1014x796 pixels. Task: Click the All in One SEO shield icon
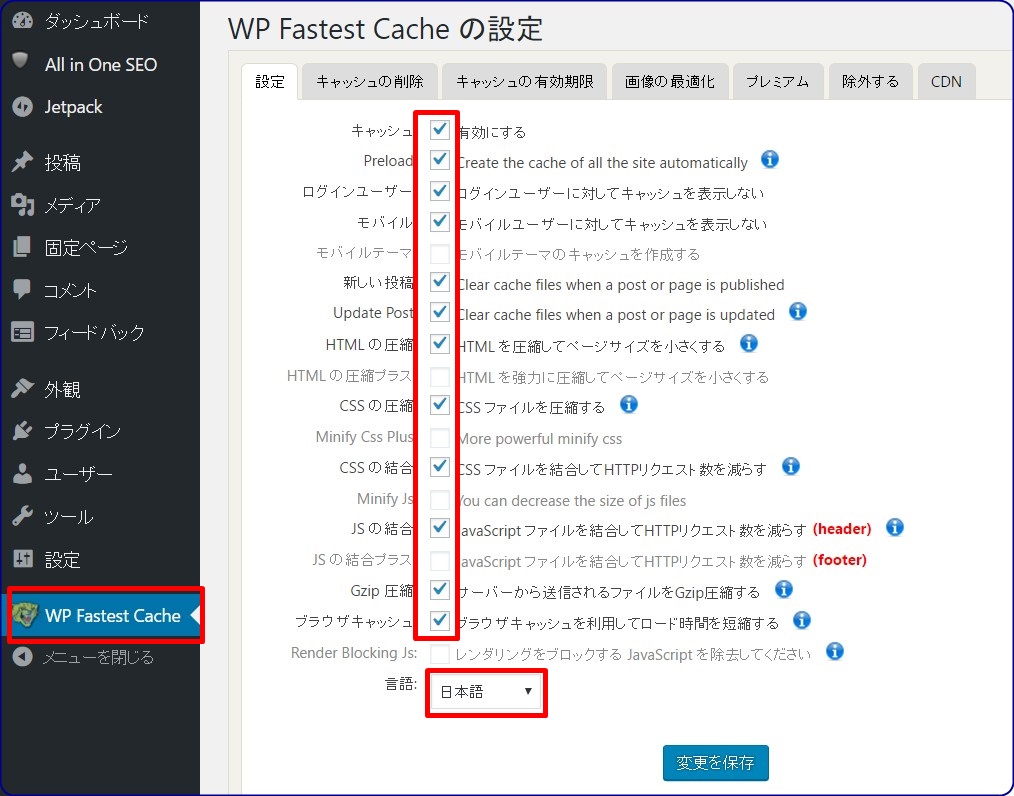pyautogui.click(x=21, y=61)
